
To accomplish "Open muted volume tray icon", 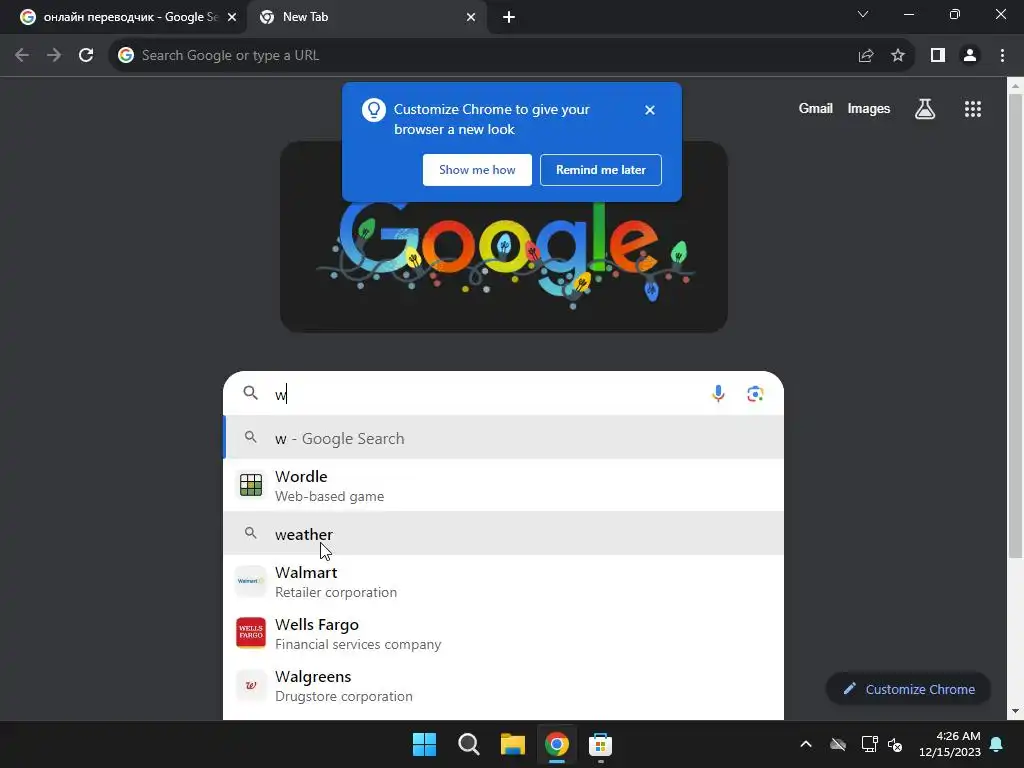I will point(895,744).
